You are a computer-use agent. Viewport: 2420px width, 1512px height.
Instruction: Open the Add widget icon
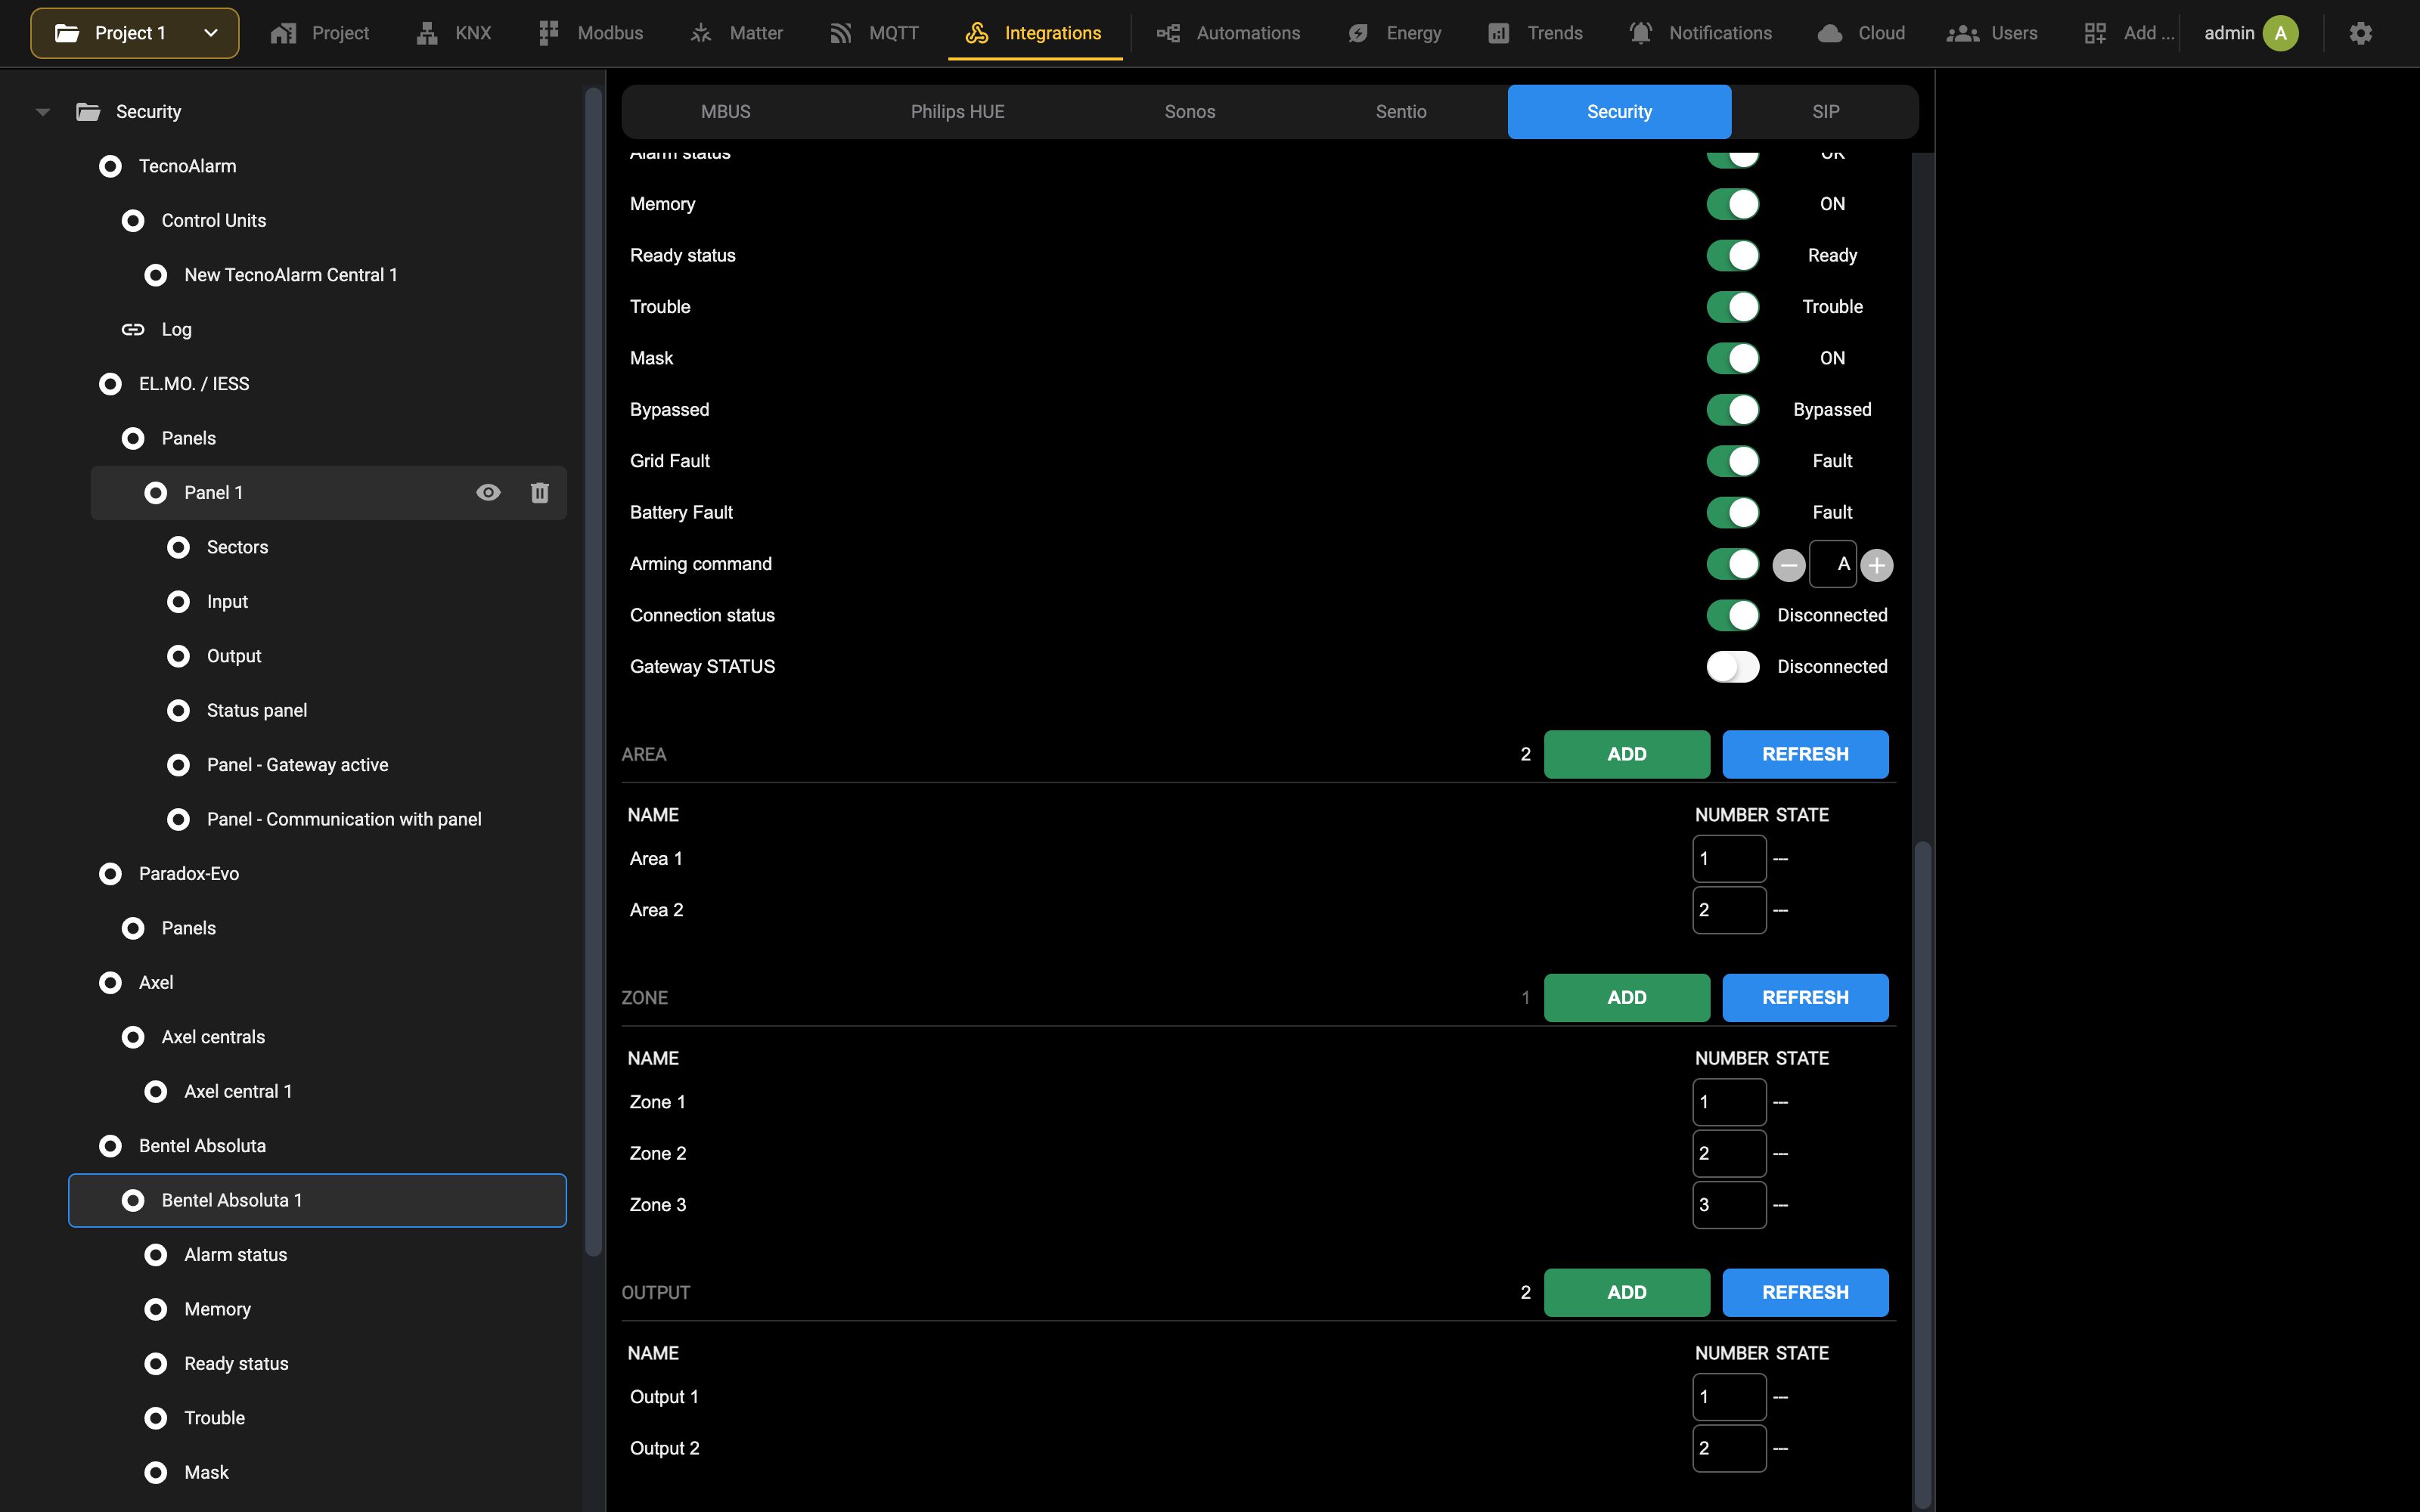pos(2095,33)
